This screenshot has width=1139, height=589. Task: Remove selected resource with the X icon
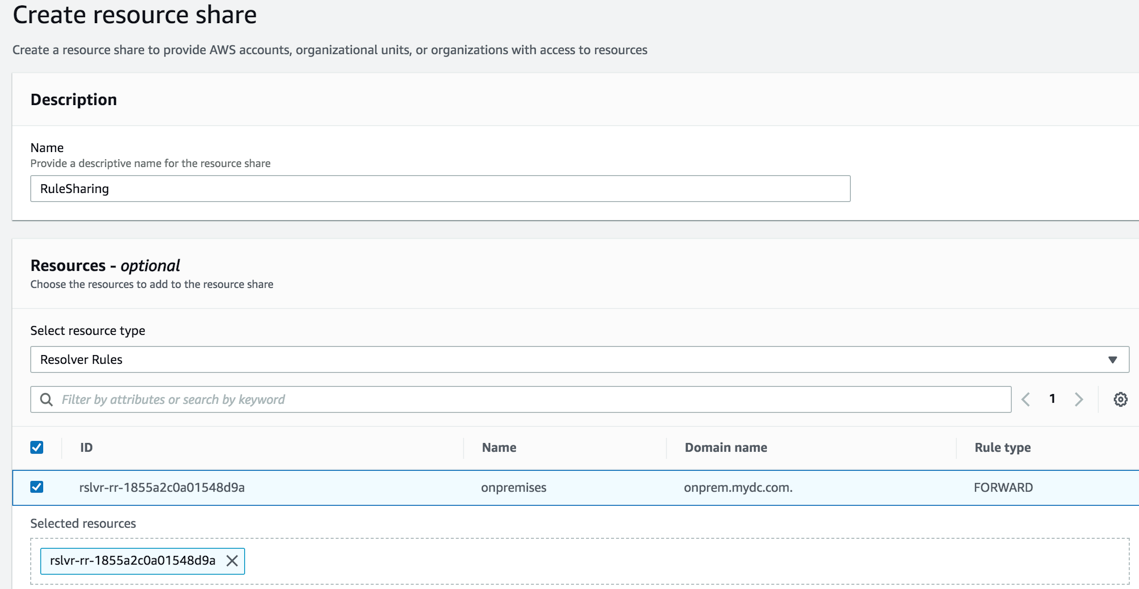(x=232, y=561)
